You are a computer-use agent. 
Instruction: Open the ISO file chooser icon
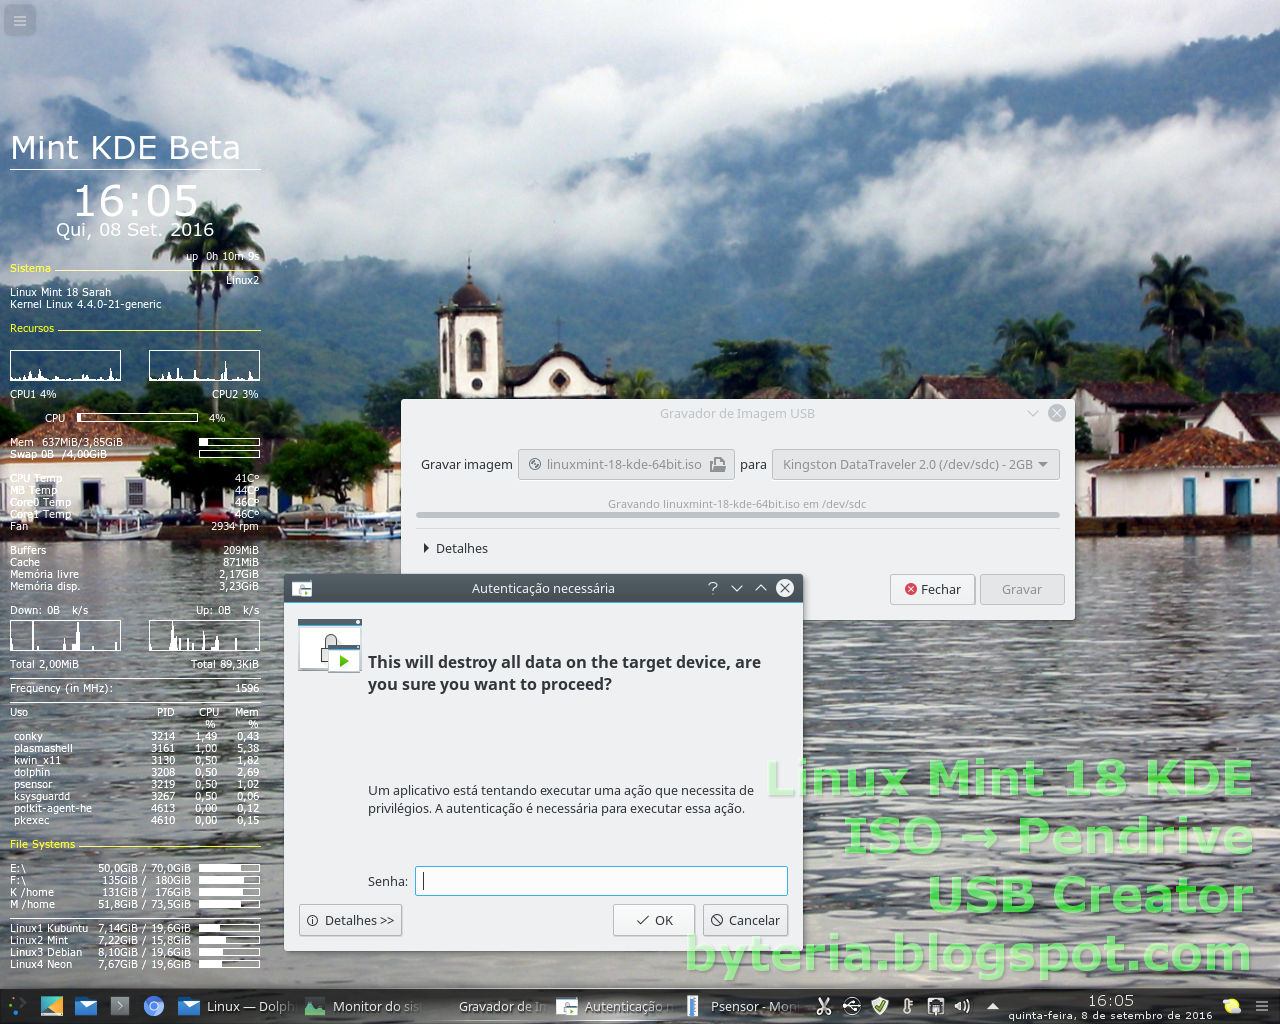[718, 464]
